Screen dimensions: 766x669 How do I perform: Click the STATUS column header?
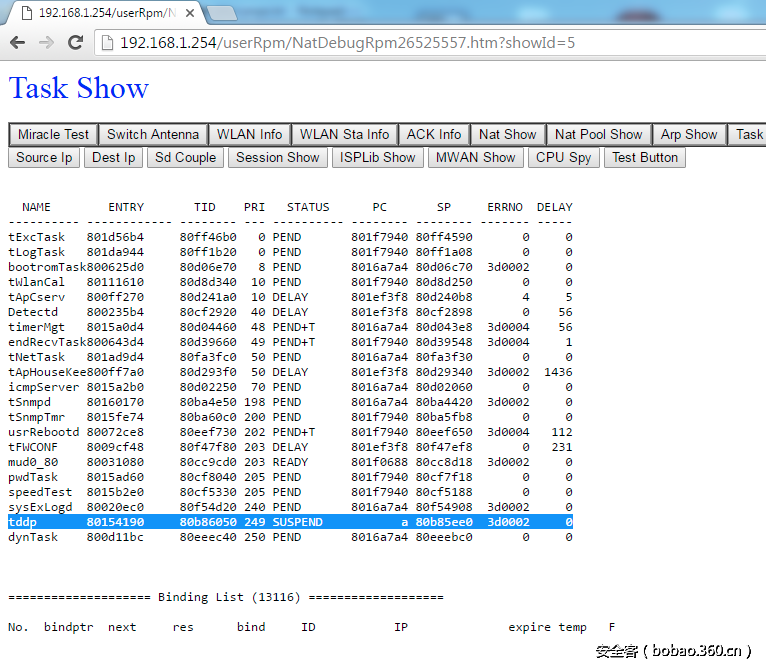pos(308,207)
